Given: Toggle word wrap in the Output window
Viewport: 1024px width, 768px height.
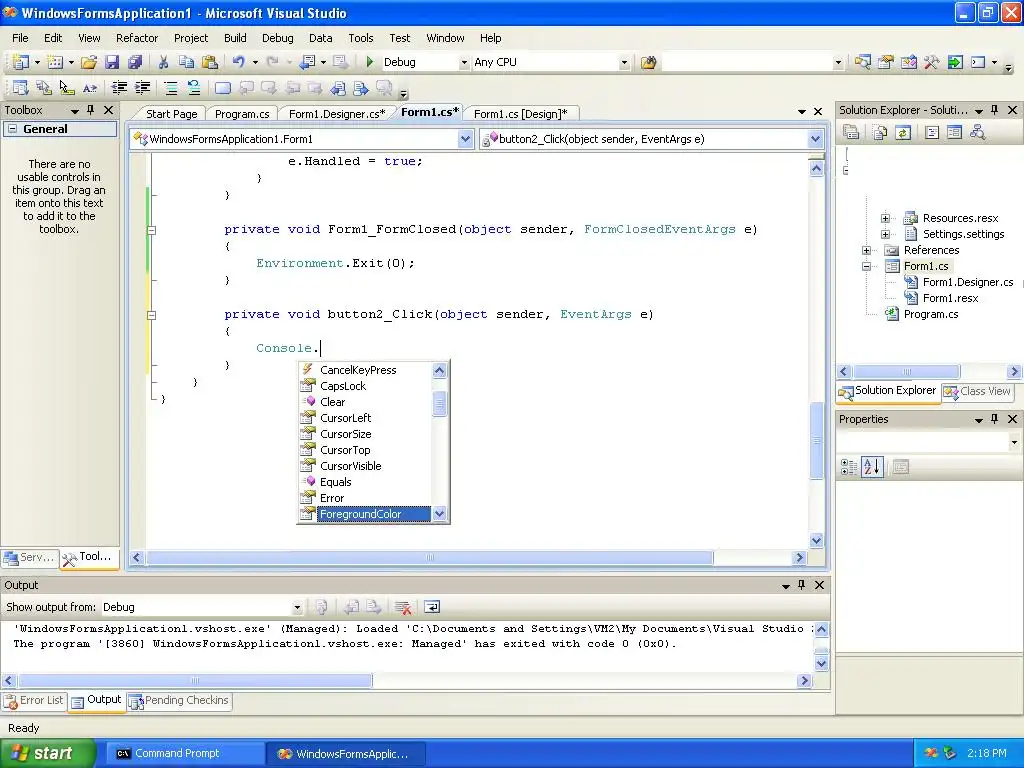Looking at the screenshot, I should point(432,607).
